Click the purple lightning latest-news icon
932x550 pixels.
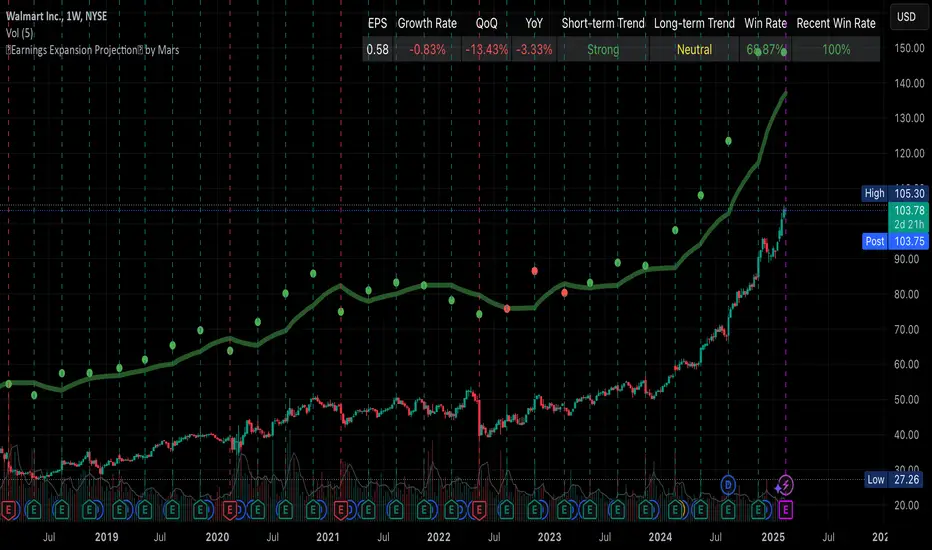tap(786, 485)
